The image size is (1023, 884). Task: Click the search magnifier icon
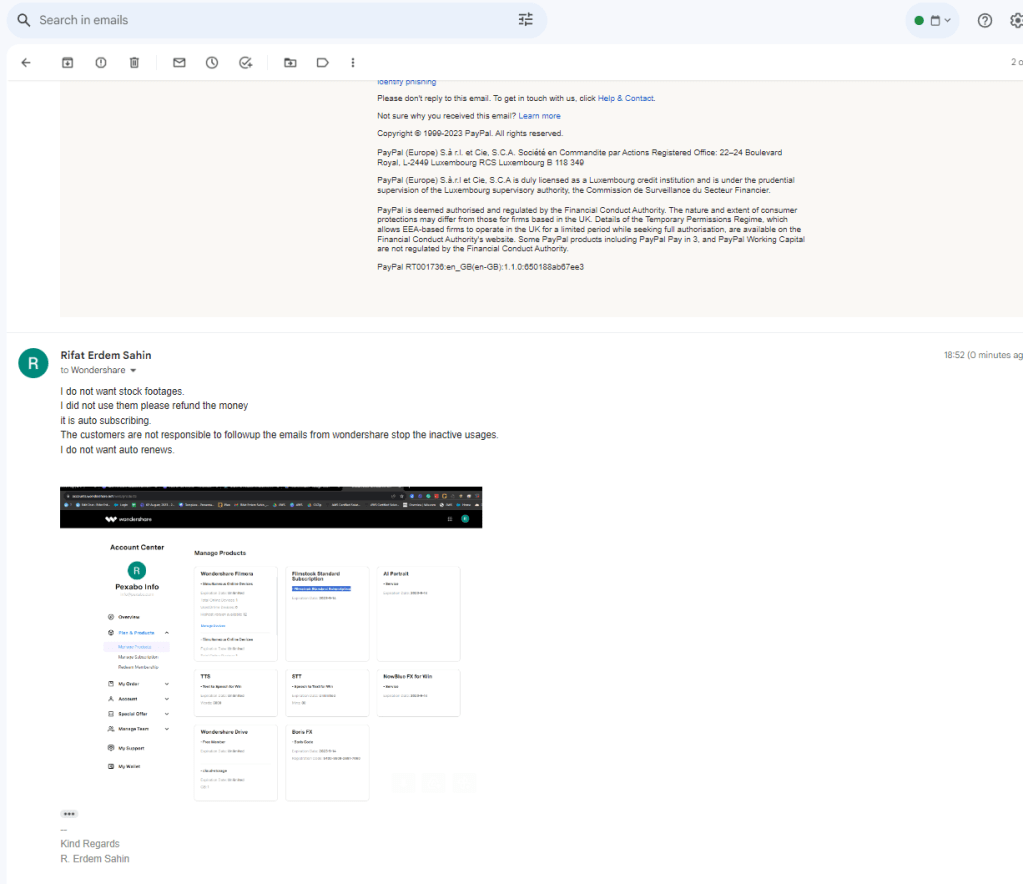pos(23,20)
